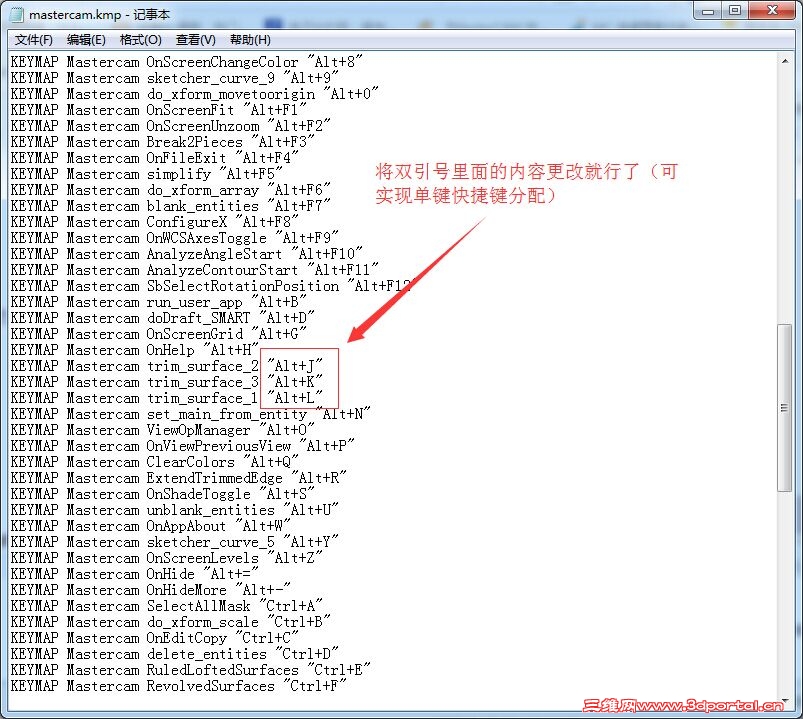
Task: Click the scrollbar down arrow
Action: point(785,701)
